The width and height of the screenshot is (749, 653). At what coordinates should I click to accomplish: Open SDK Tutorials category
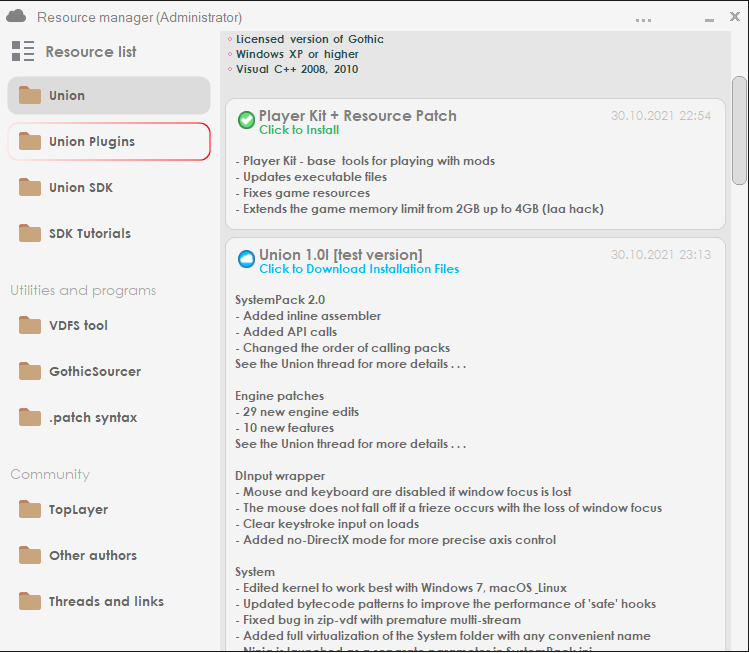click(89, 234)
